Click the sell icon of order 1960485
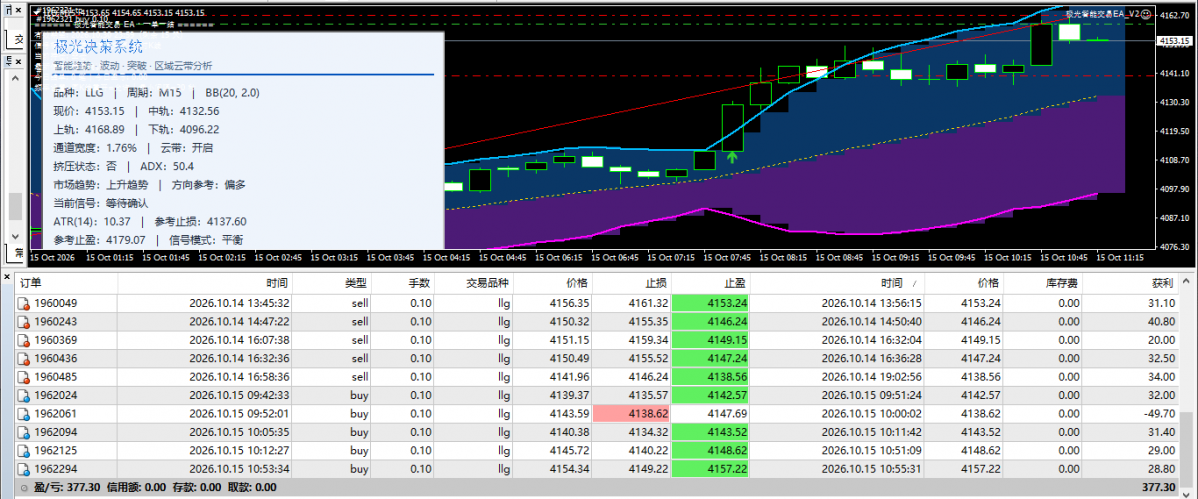This screenshot has width=1198, height=499. pyautogui.click(x=25, y=377)
